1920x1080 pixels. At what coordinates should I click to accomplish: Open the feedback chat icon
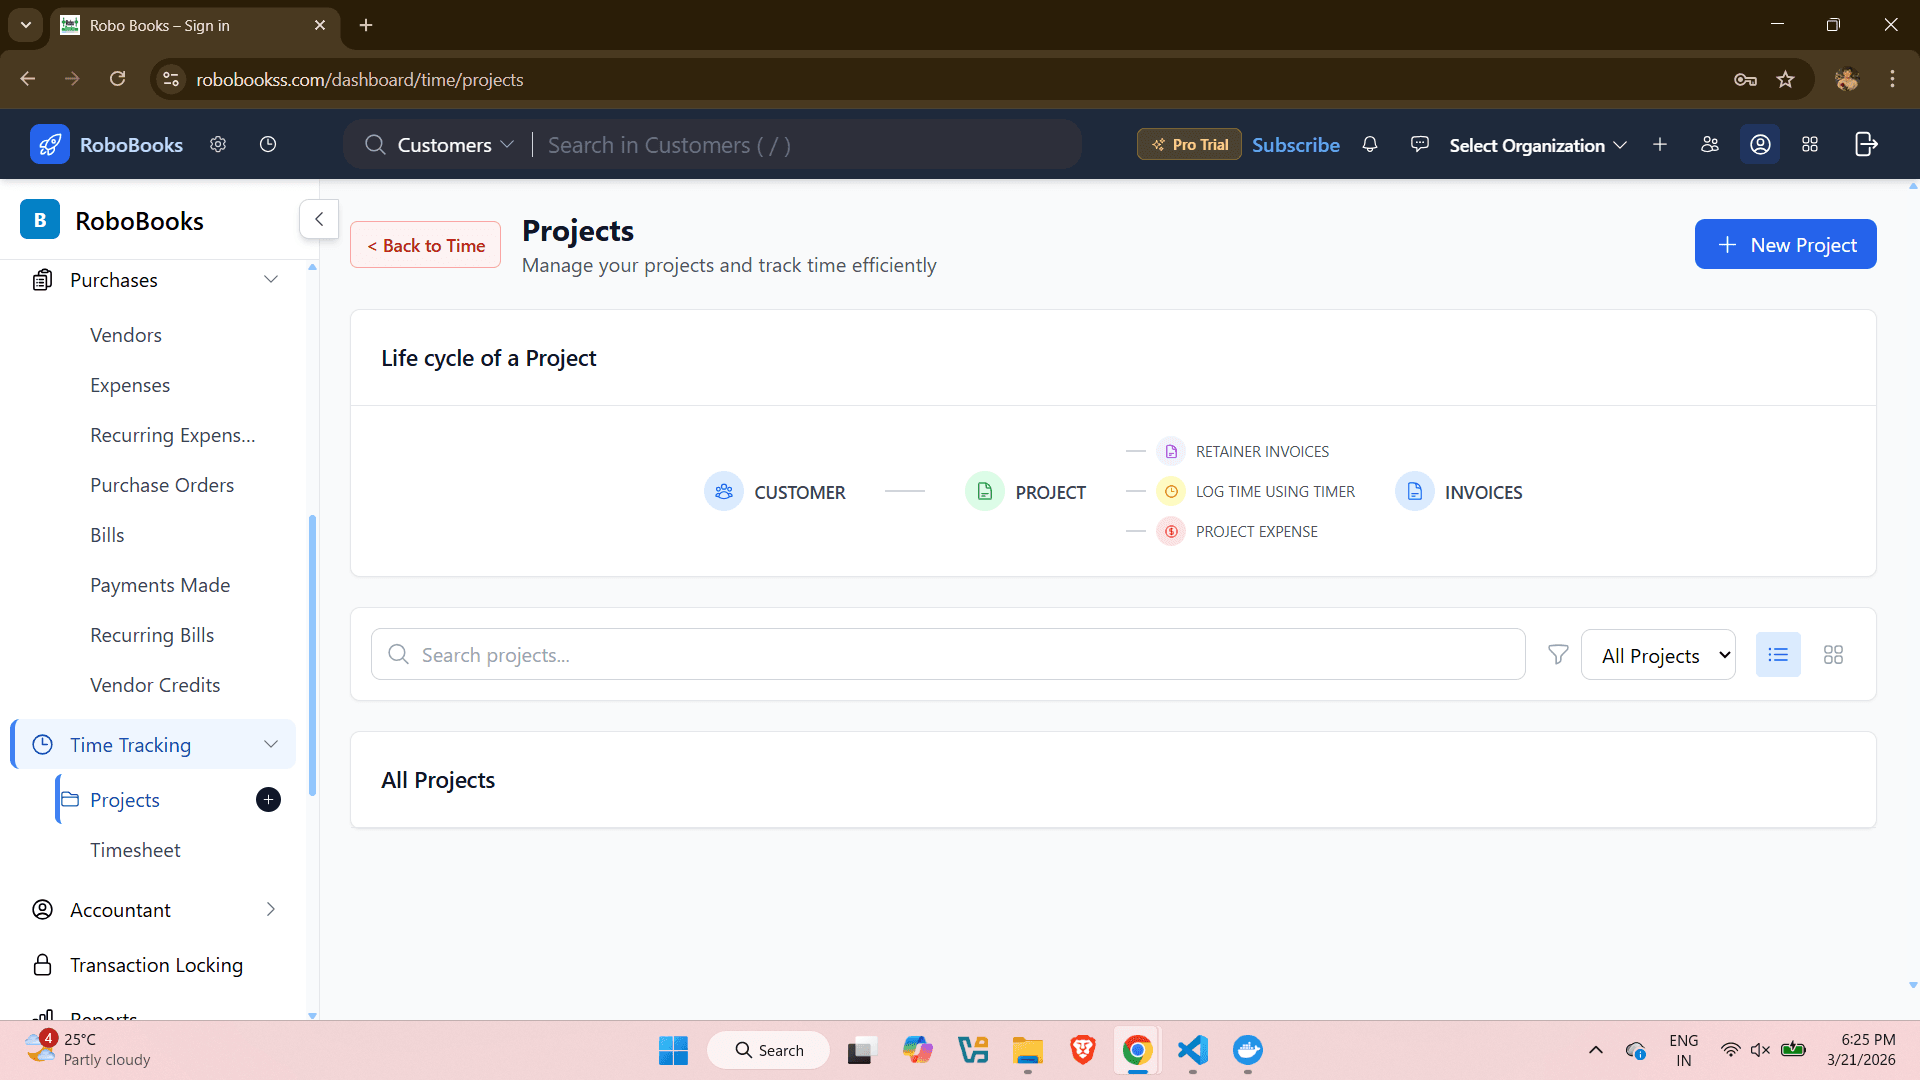(x=1419, y=144)
